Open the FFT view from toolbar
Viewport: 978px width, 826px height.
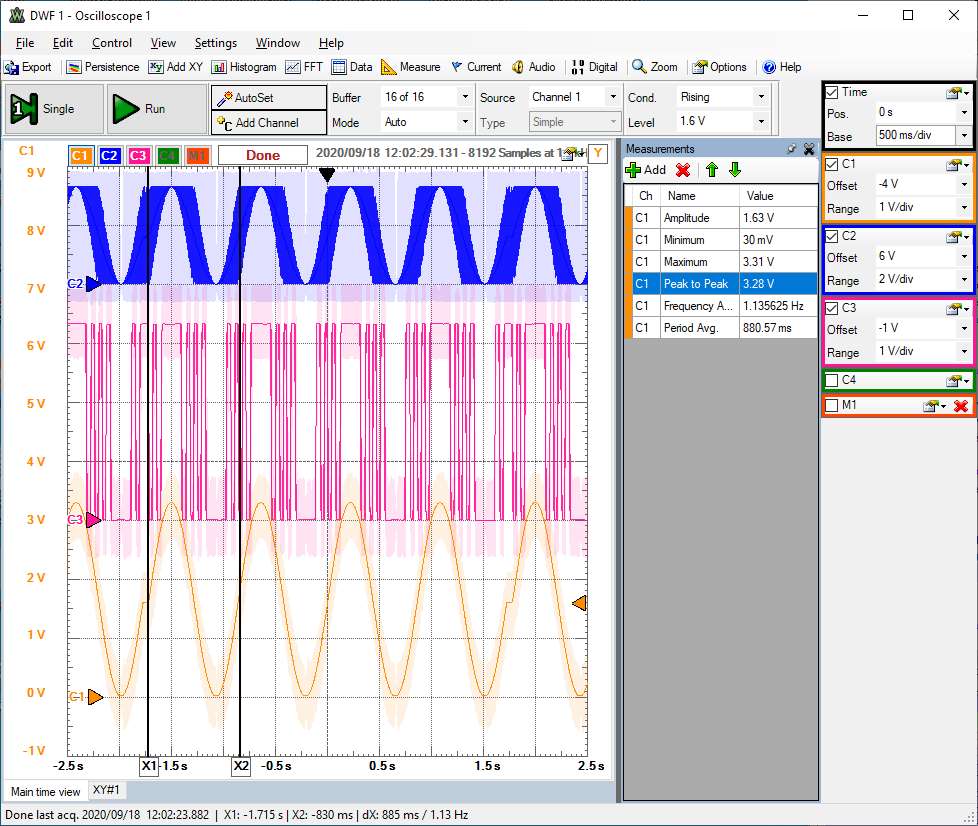(304, 67)
